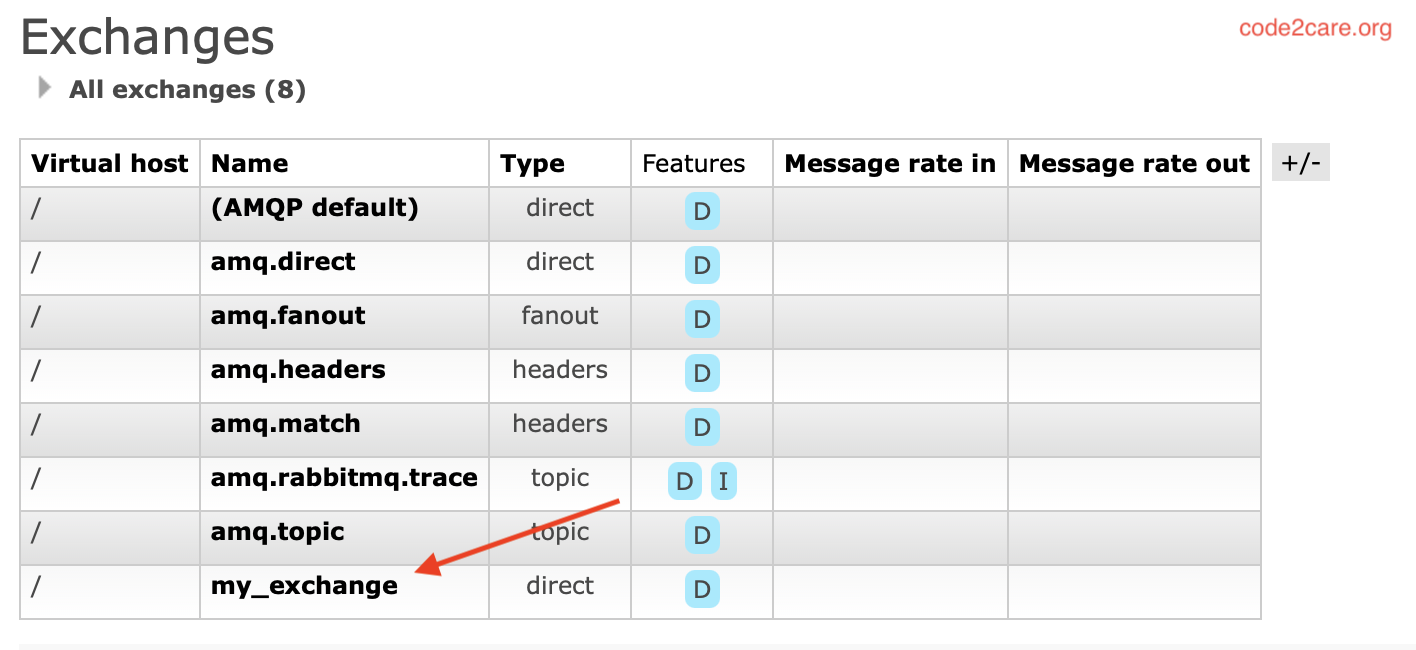Viewport: 1416px width, 650px height.
Task: Click the D badge for amq.headers exchange
Action: click(701, 373)
